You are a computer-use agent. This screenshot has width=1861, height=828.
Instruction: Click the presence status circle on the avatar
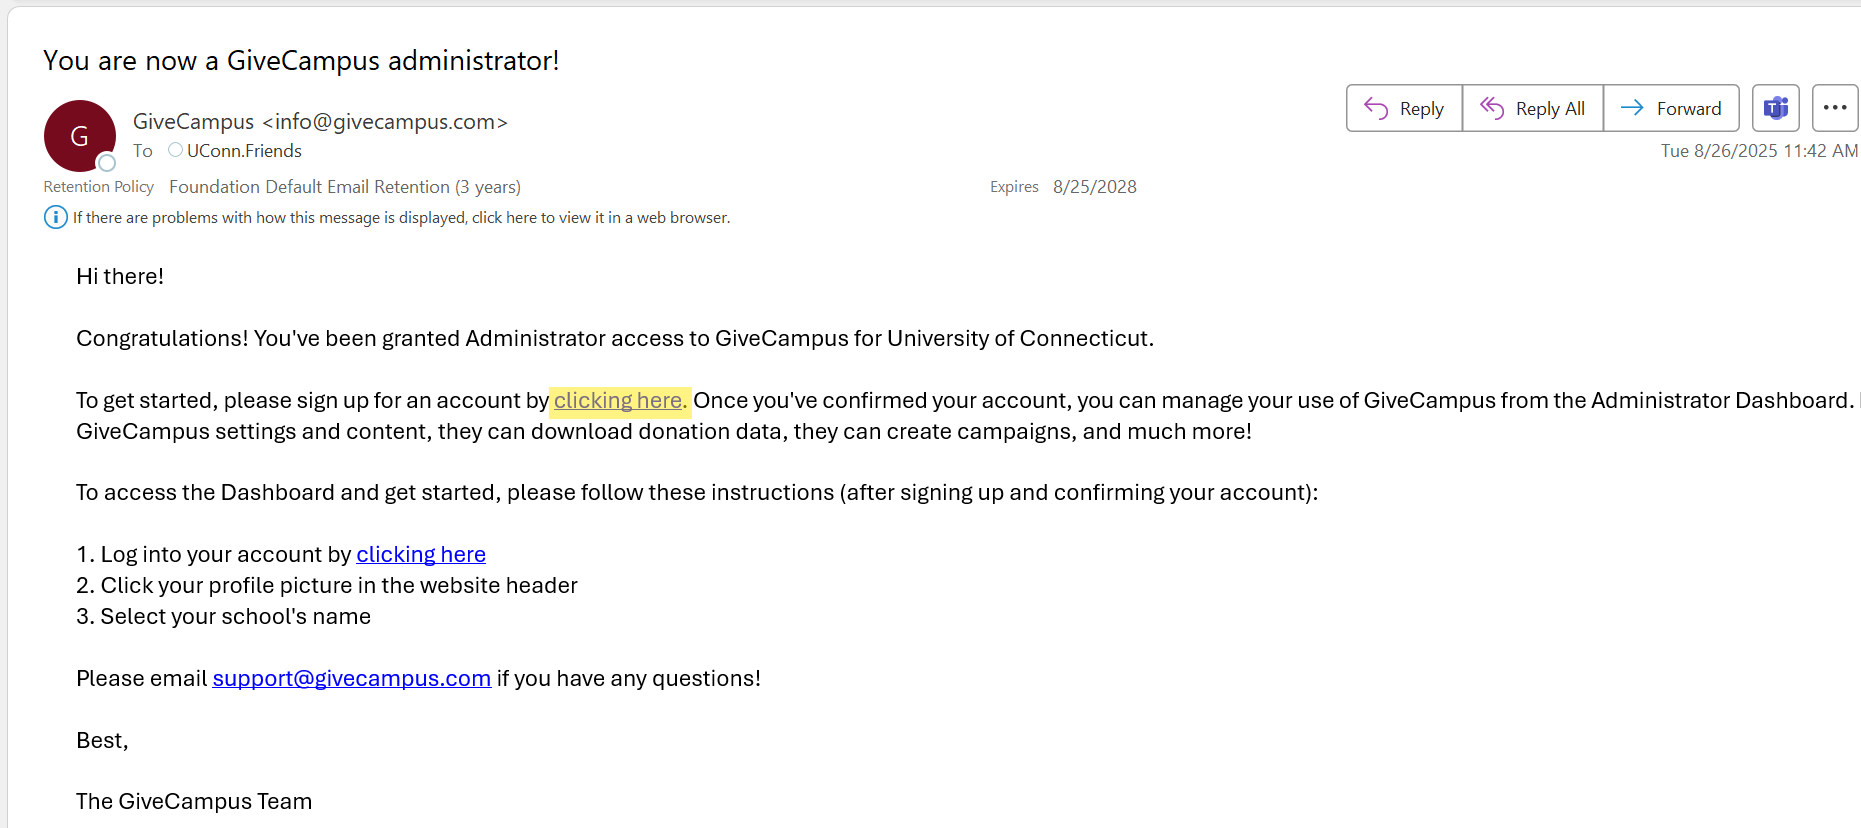107,163
